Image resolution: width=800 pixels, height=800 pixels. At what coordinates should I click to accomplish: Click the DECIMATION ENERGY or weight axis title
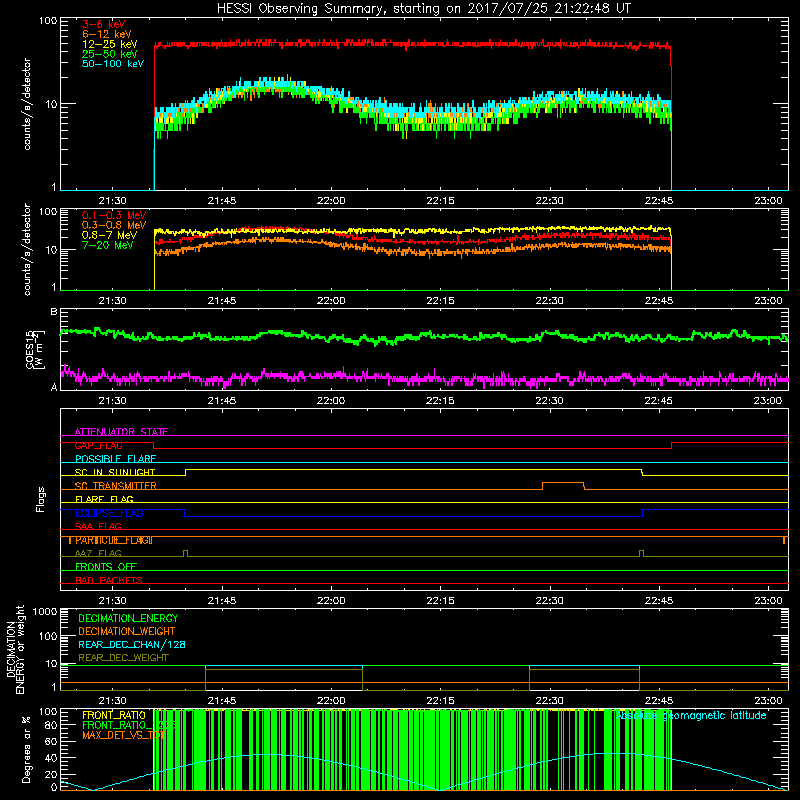[x=15, y=649]
